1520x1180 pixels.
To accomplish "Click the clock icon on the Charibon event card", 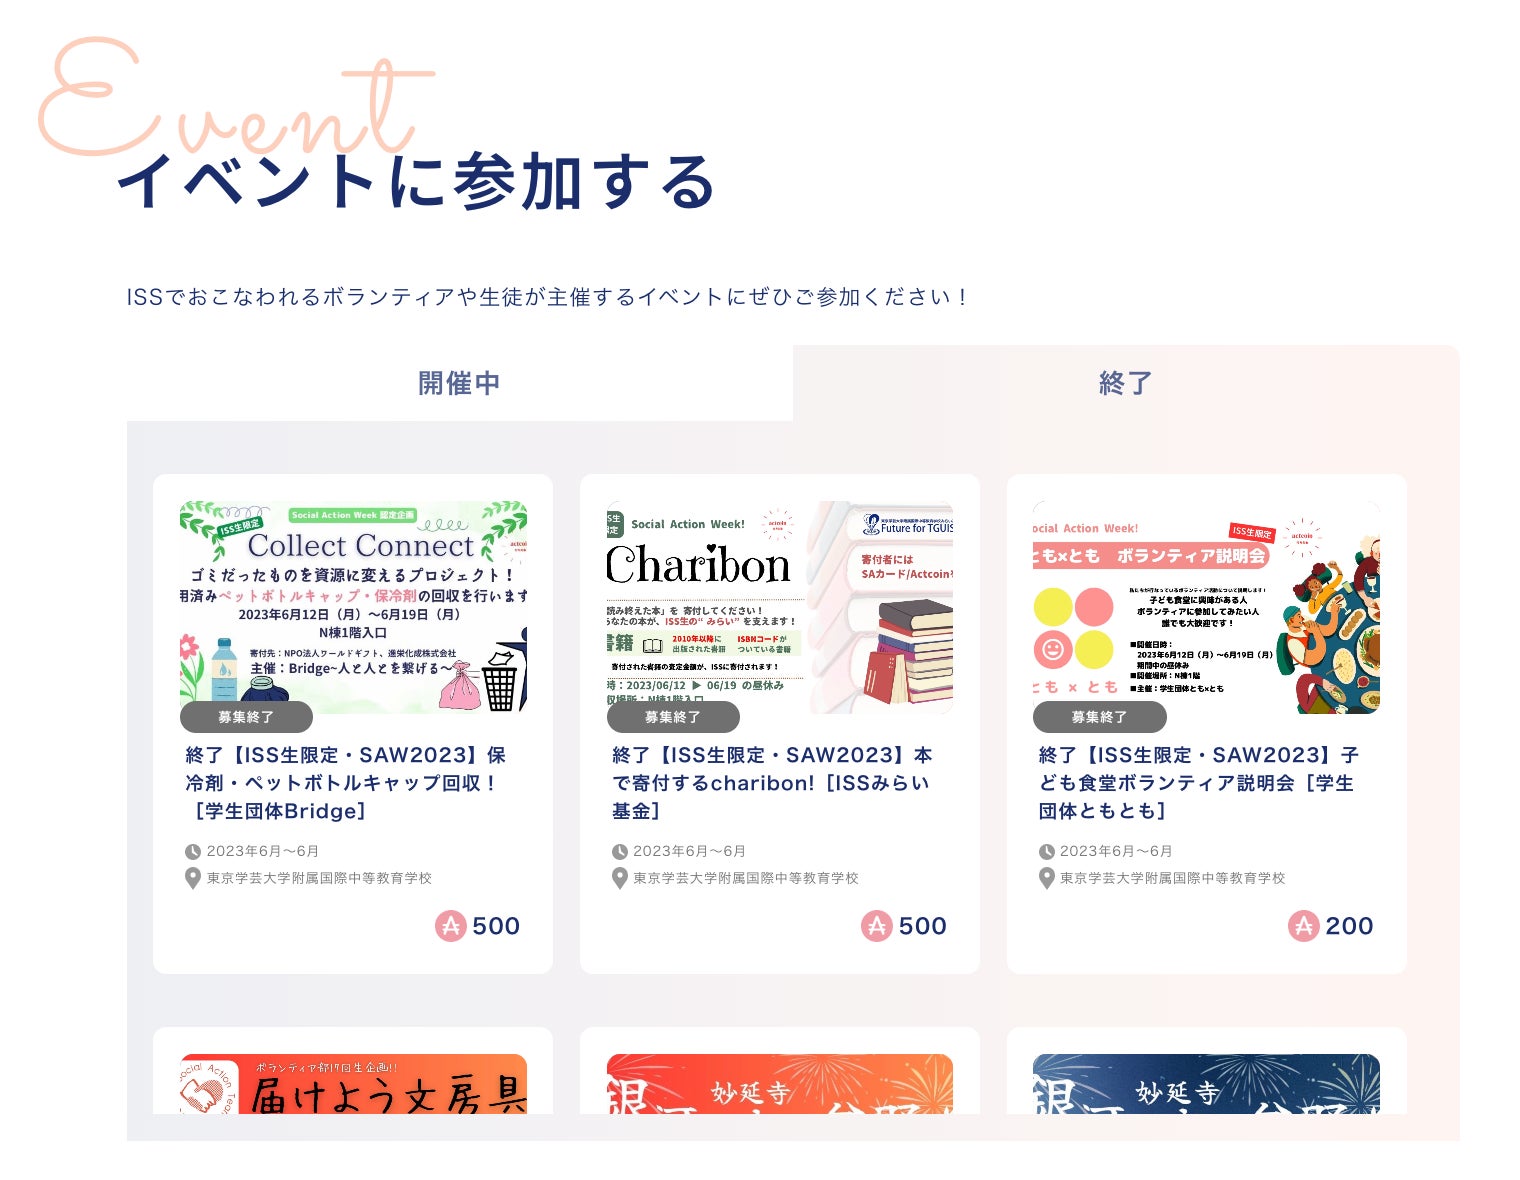I will pyautogui.click(x=620, y=852).
